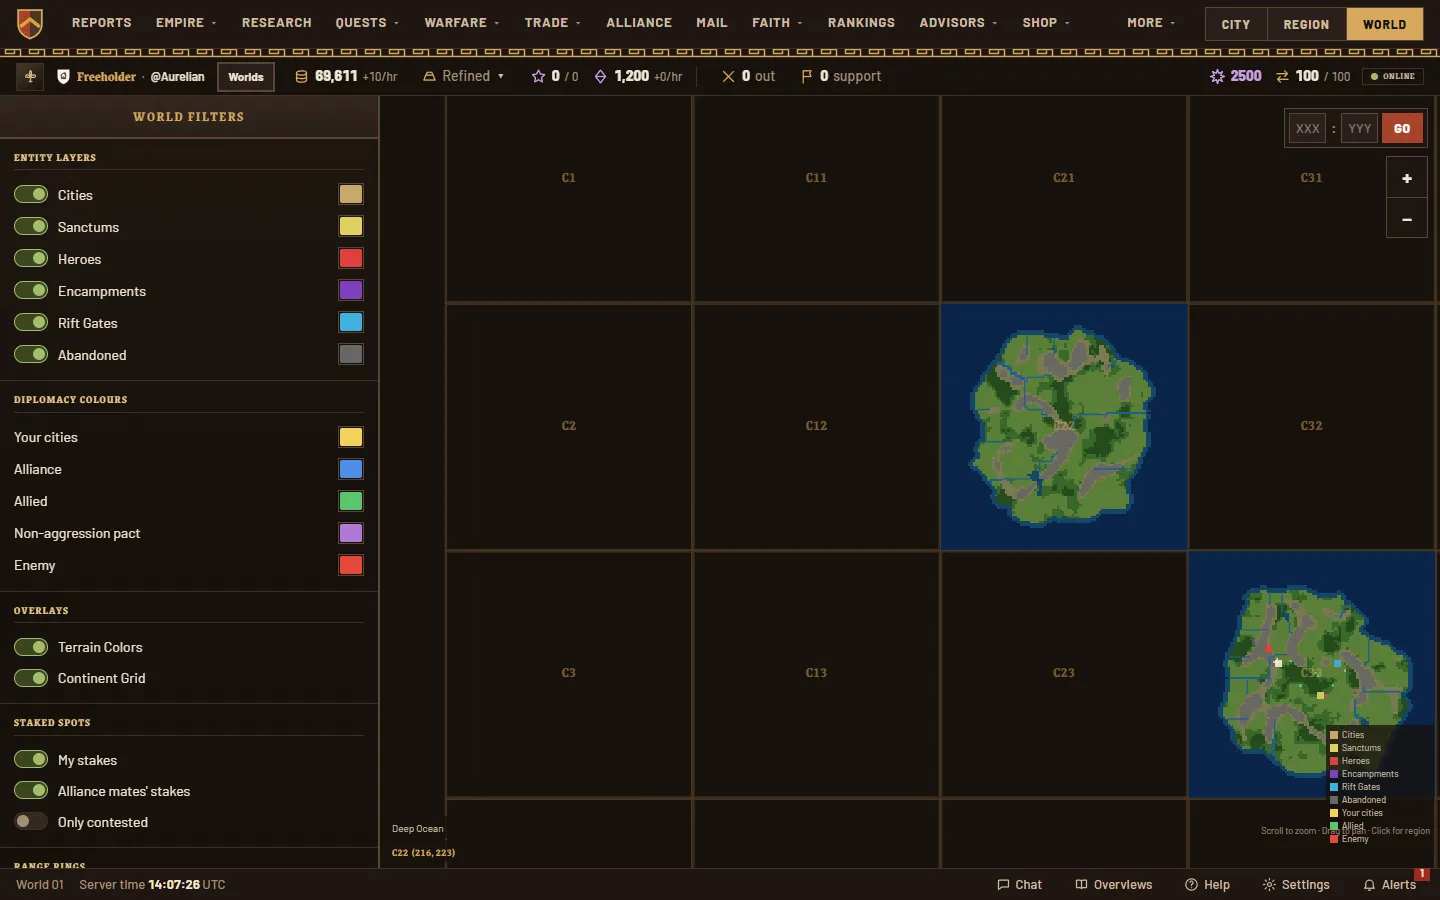This screenshot has width=1440, height=900.
Task: Click the crossed swords out icon
Action: (x=728, y=76)
